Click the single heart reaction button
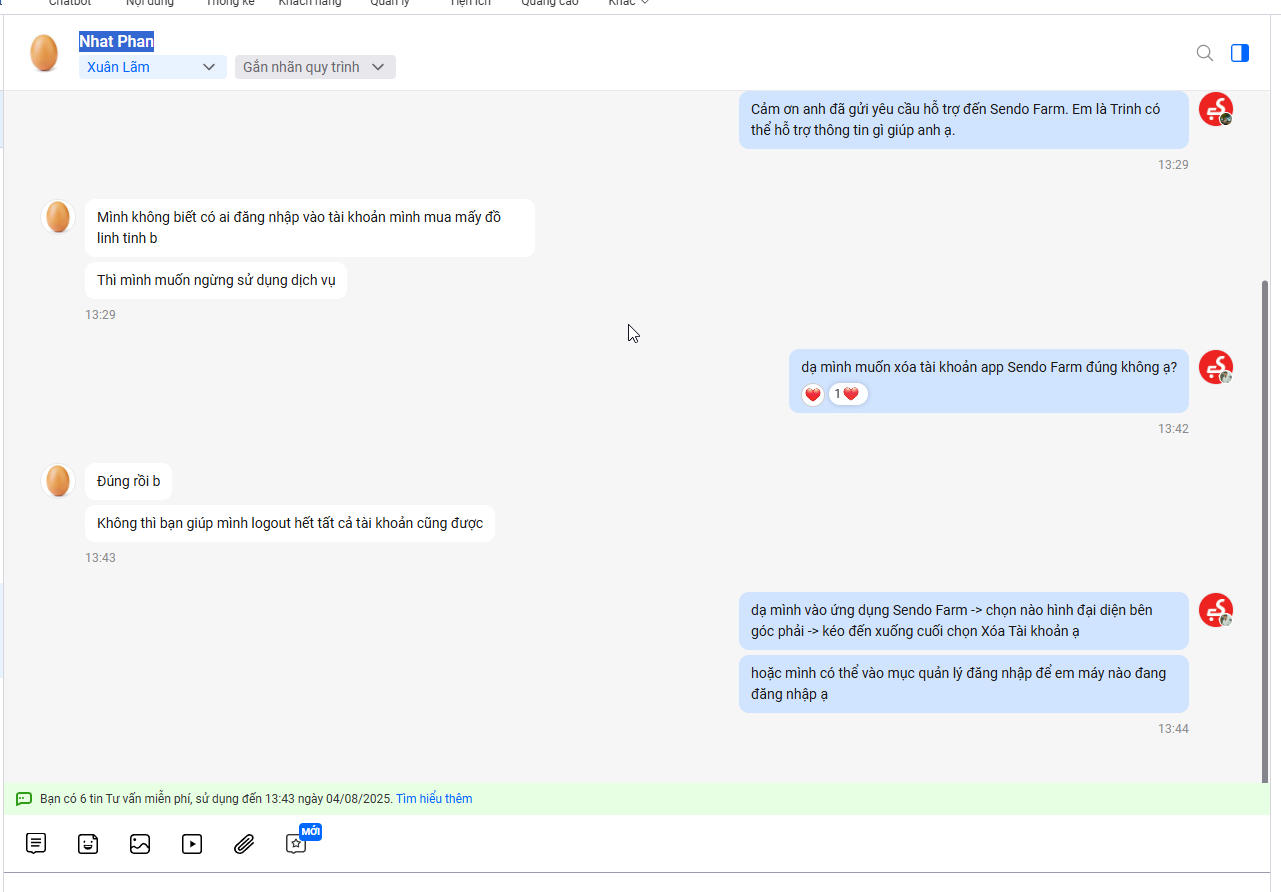The width and height of the screenshot is (1281, 892). tap(813, 395)
